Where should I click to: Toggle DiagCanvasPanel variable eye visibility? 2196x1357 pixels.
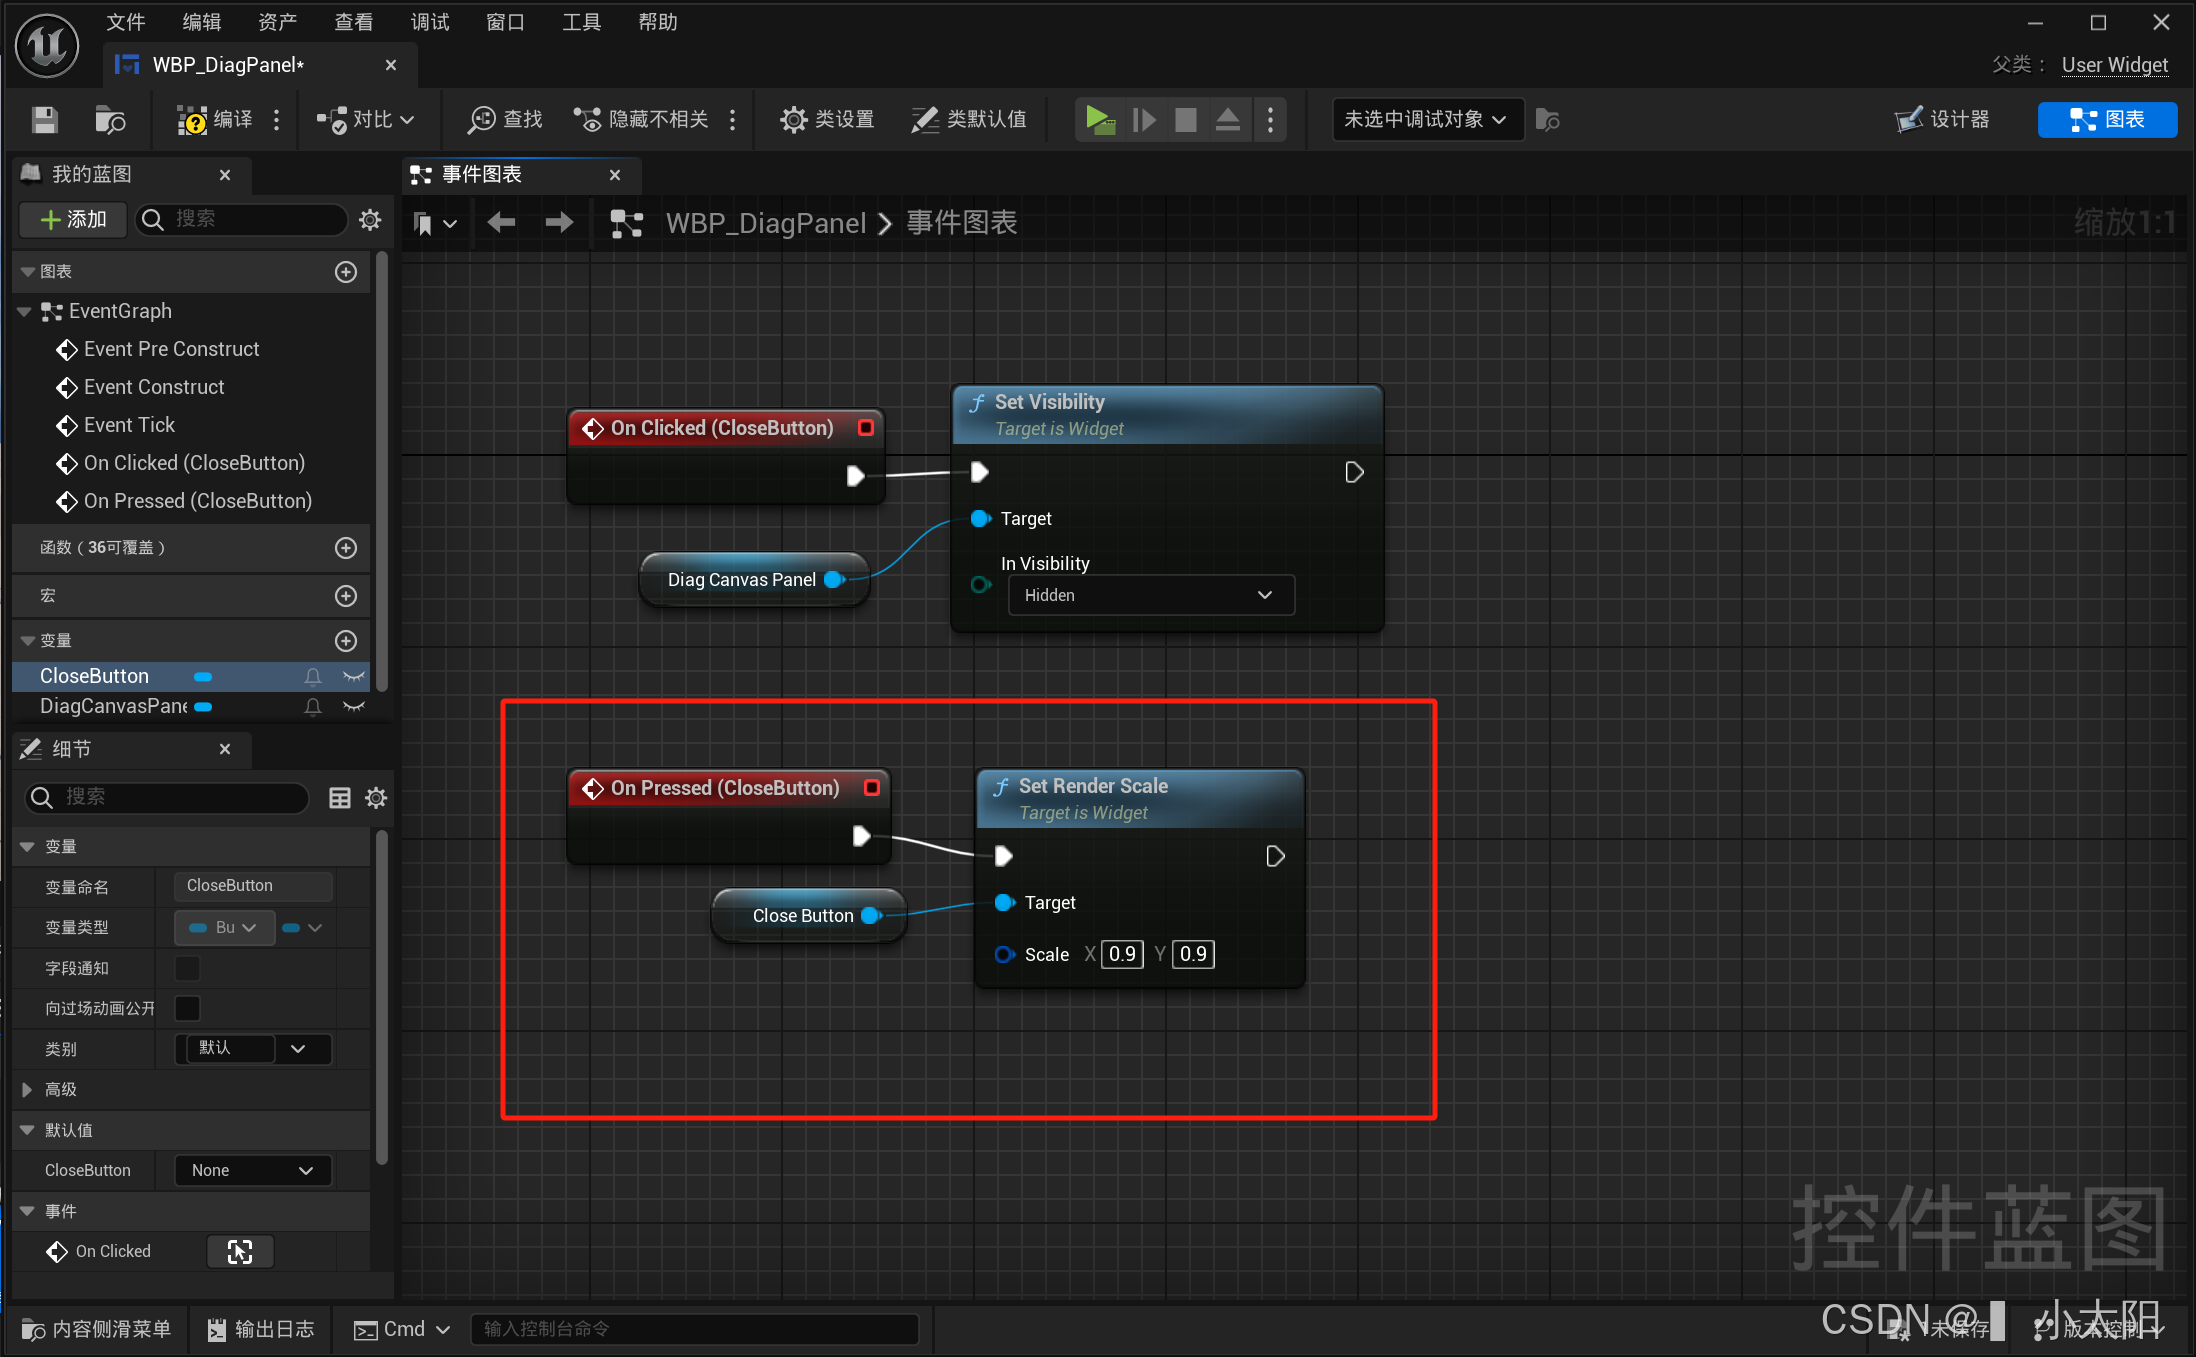click(x=353, y=707)
